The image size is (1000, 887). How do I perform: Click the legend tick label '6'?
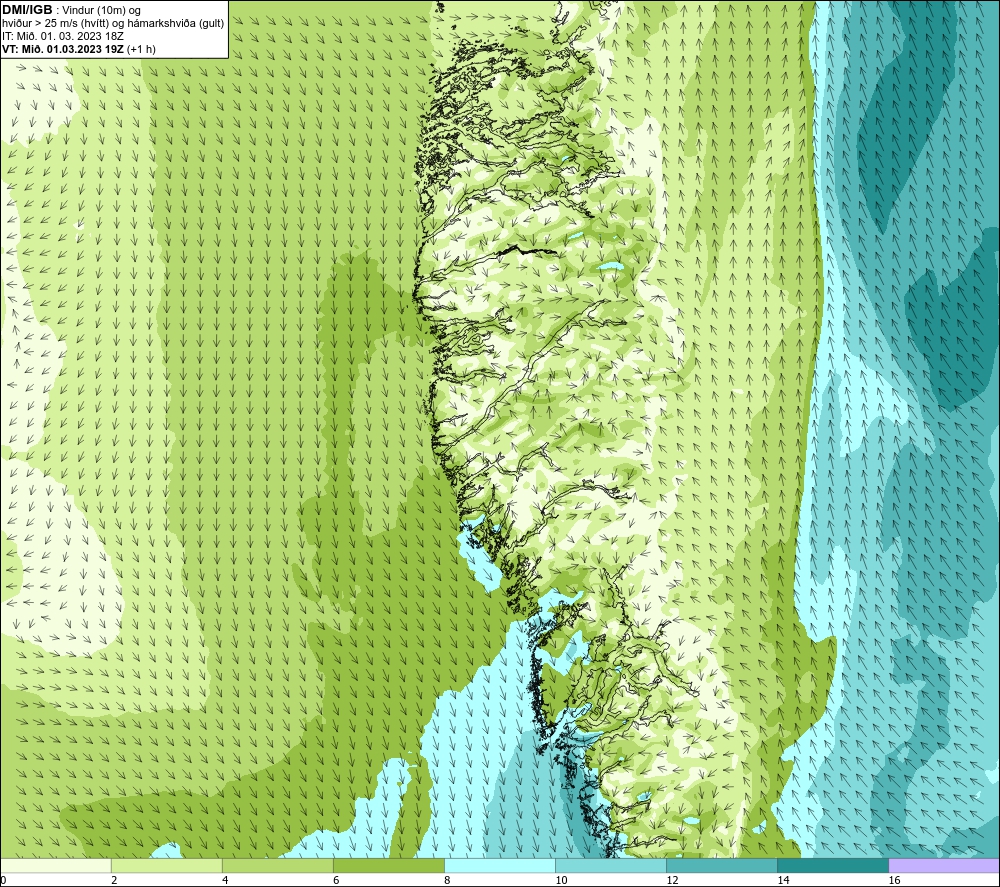click(x=336, y=880)
